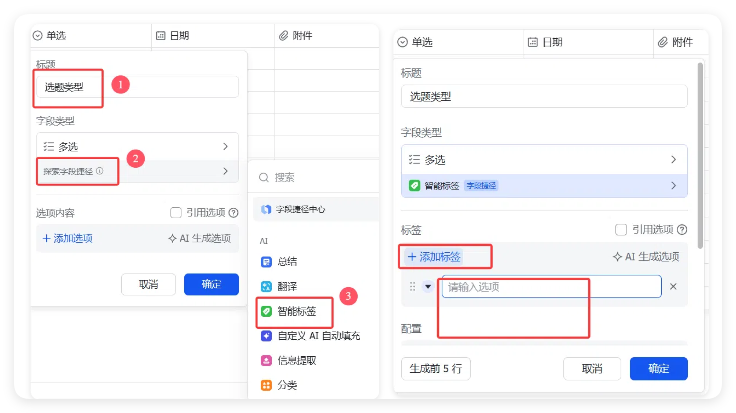Click the 单选 column icon in right panel

(x=402, y=42)
